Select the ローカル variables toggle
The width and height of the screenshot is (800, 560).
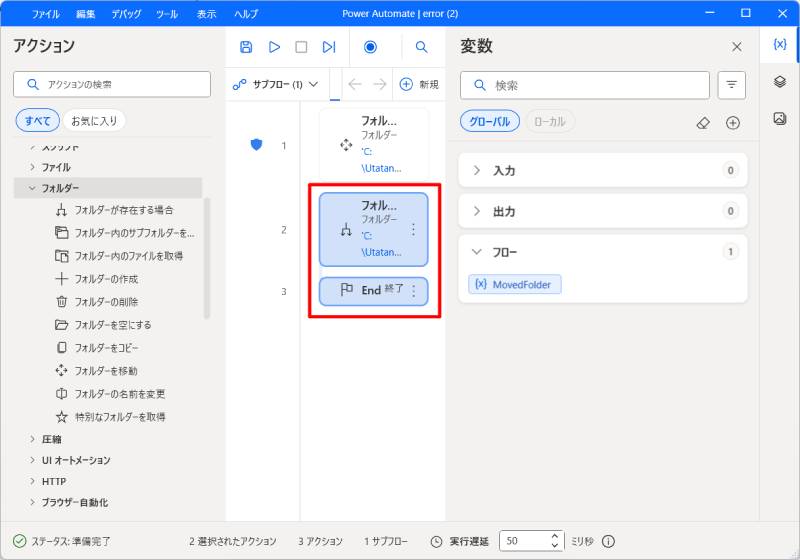click(x=549, y=121)
